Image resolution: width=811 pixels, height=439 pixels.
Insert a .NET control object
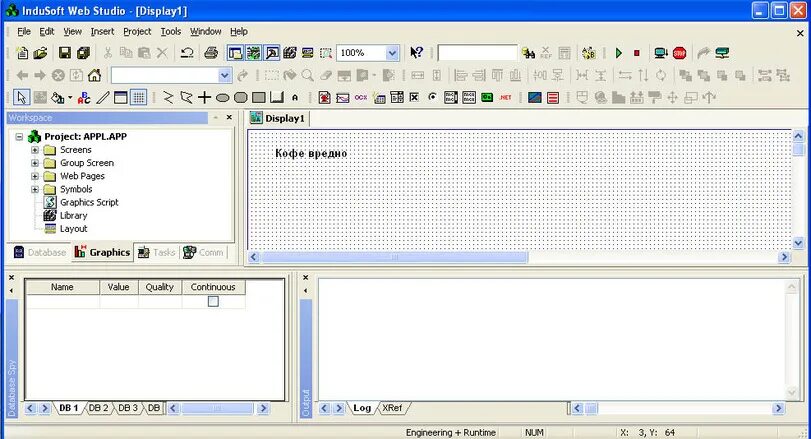505,97
